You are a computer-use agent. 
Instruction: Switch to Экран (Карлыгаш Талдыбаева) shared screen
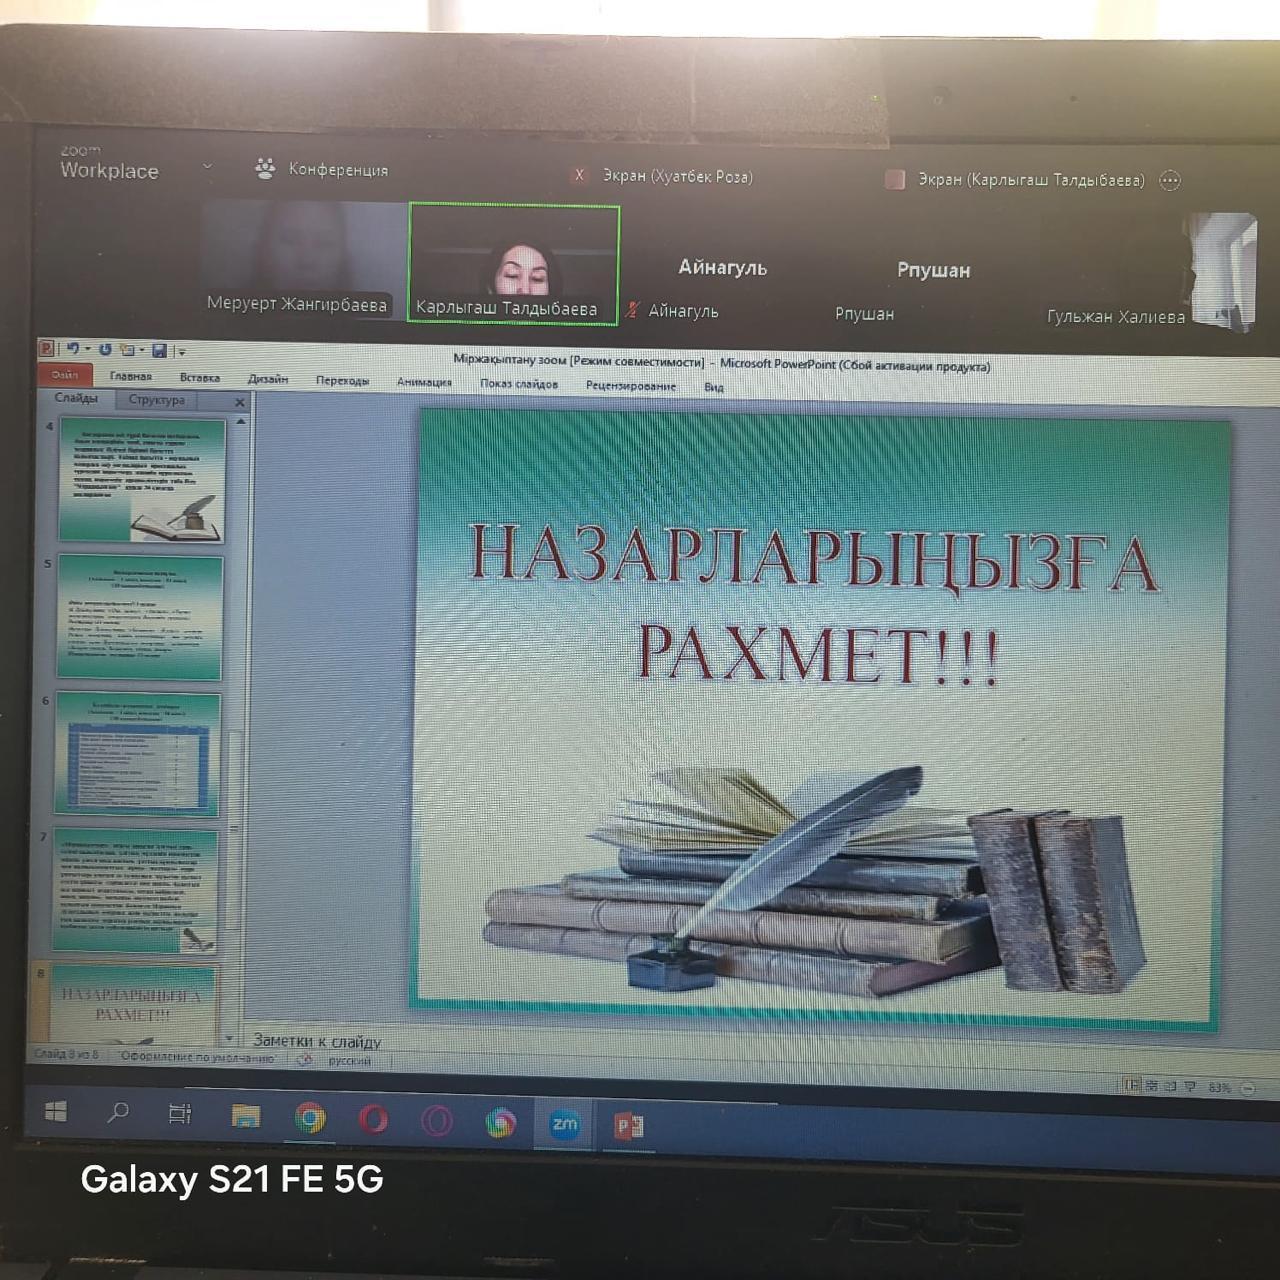point(1030,180)
